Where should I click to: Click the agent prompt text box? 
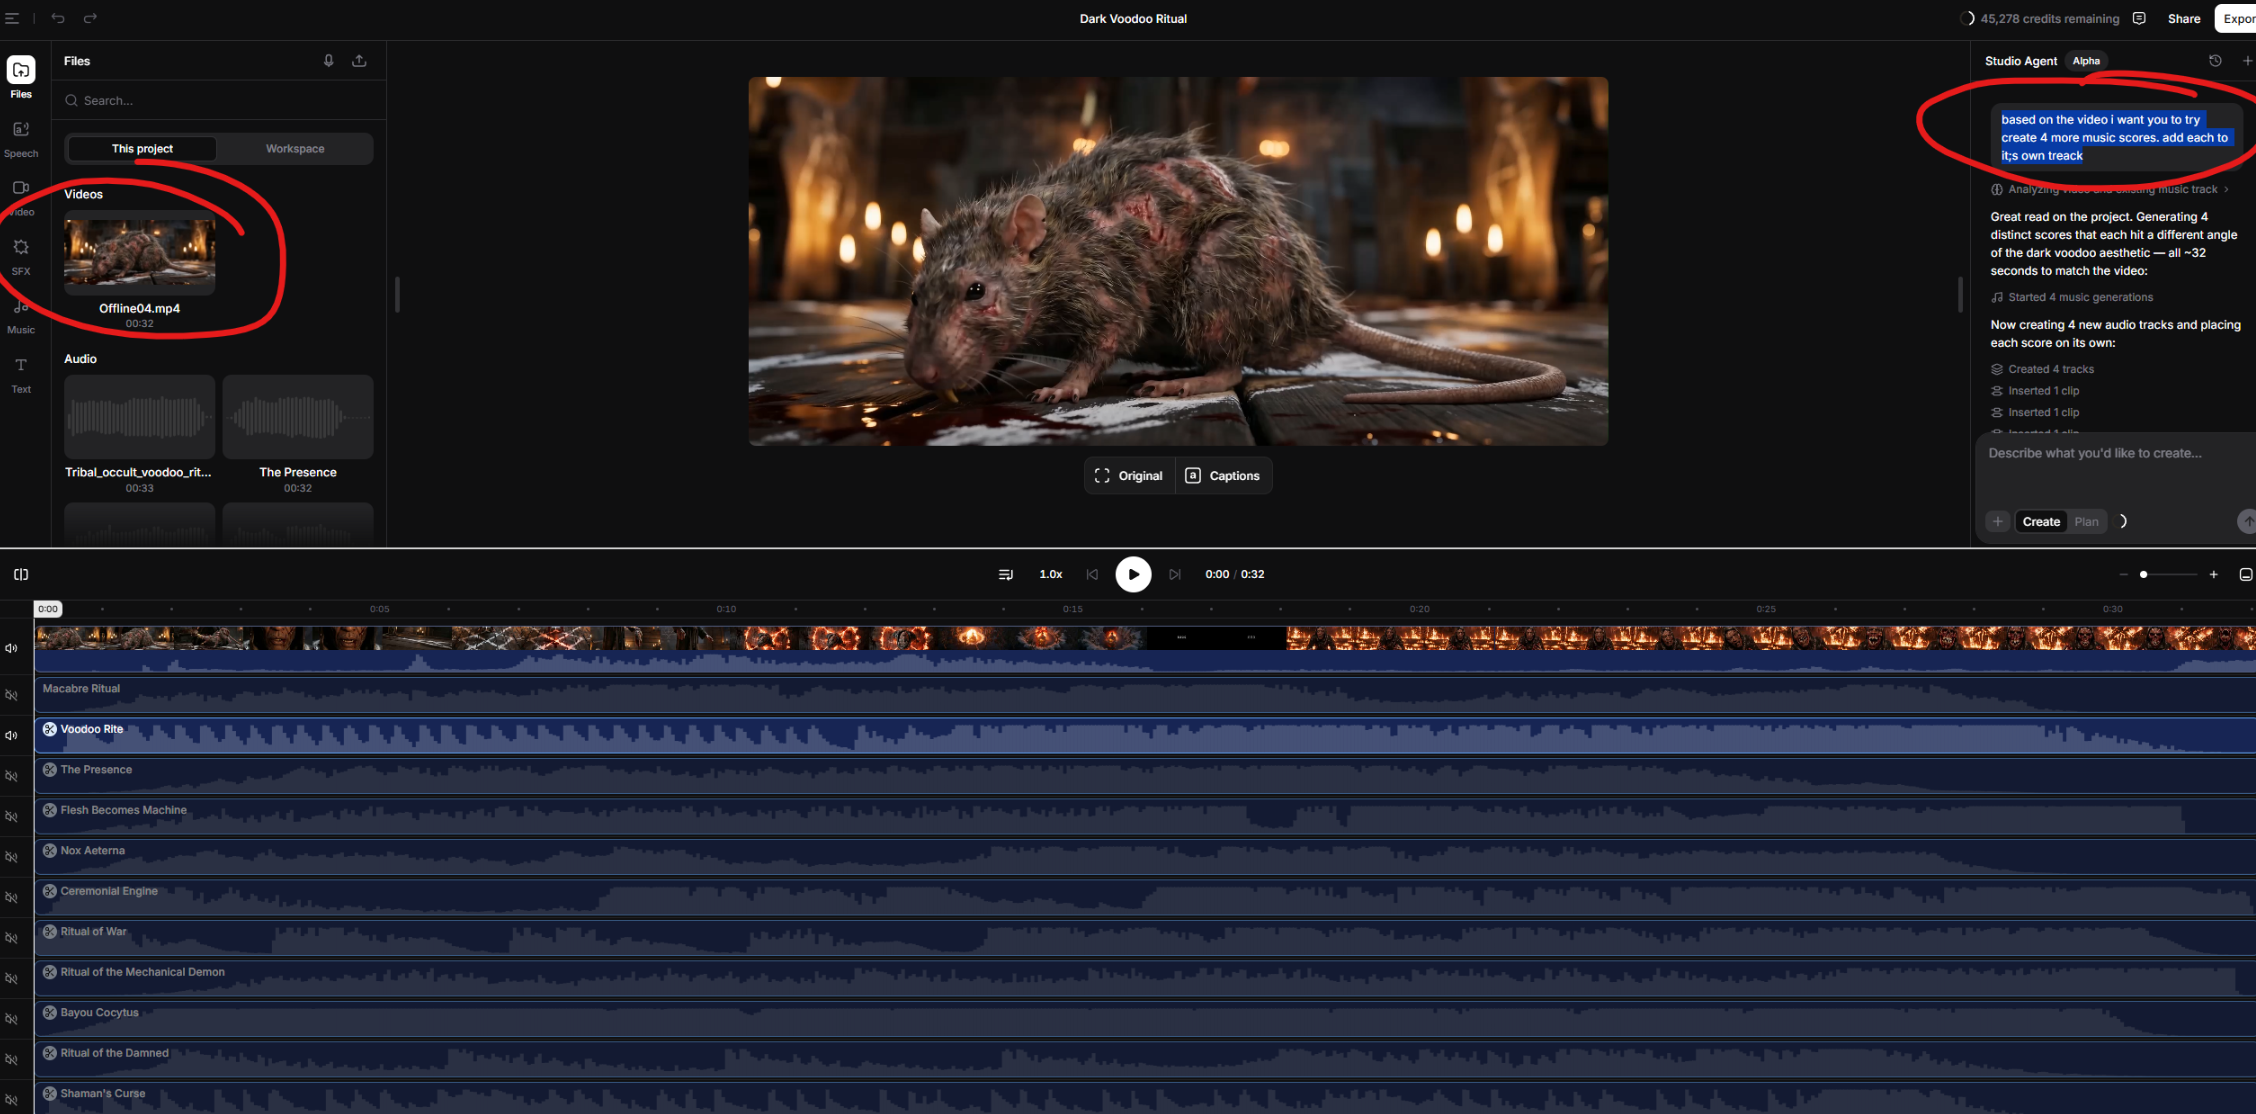click(2112, 468)
